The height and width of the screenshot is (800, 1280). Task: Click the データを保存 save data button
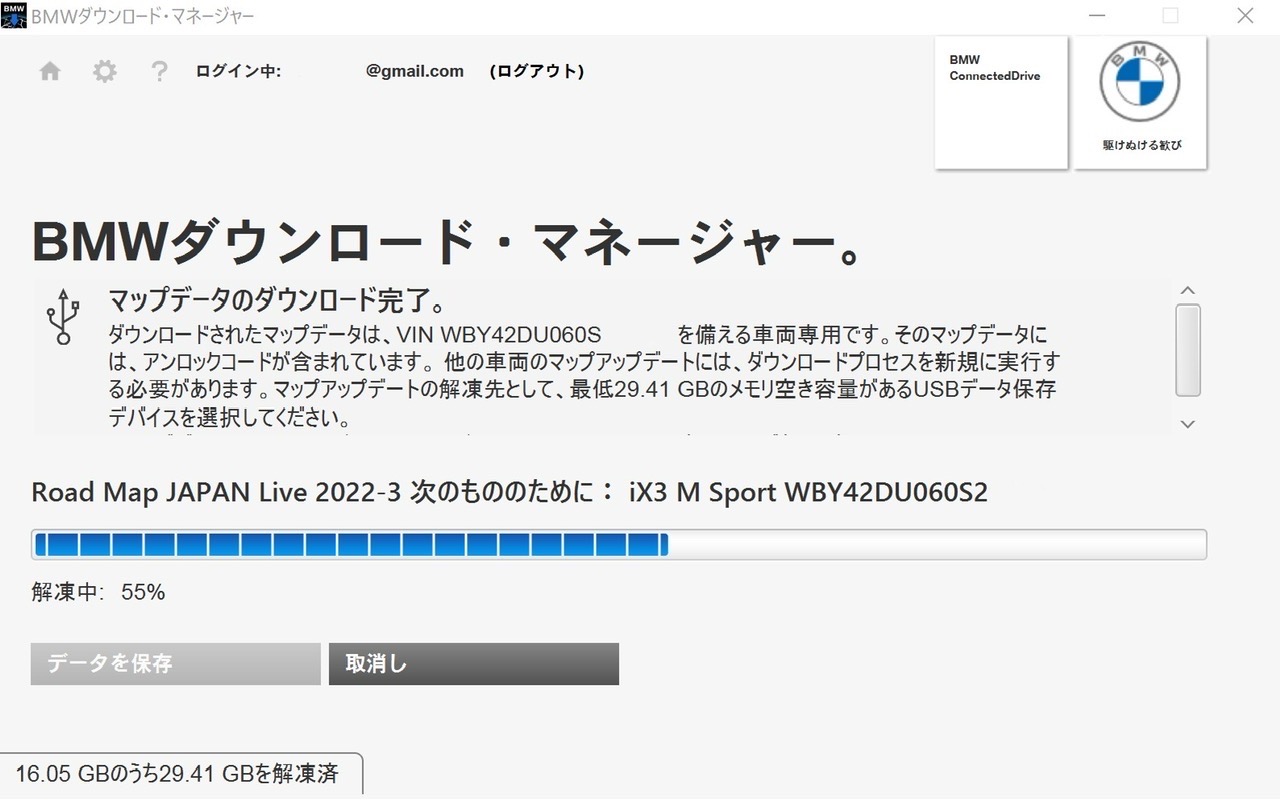point(175,664)
